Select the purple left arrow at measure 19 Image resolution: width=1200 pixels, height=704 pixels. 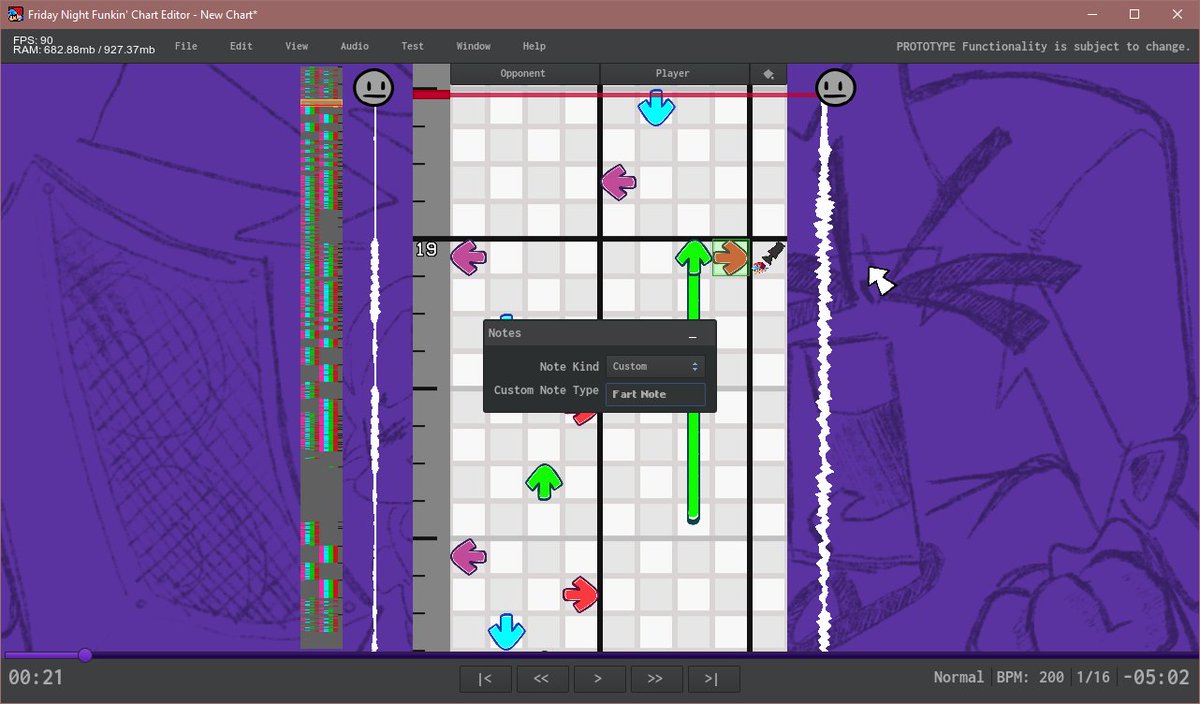(x=468, y=258)
